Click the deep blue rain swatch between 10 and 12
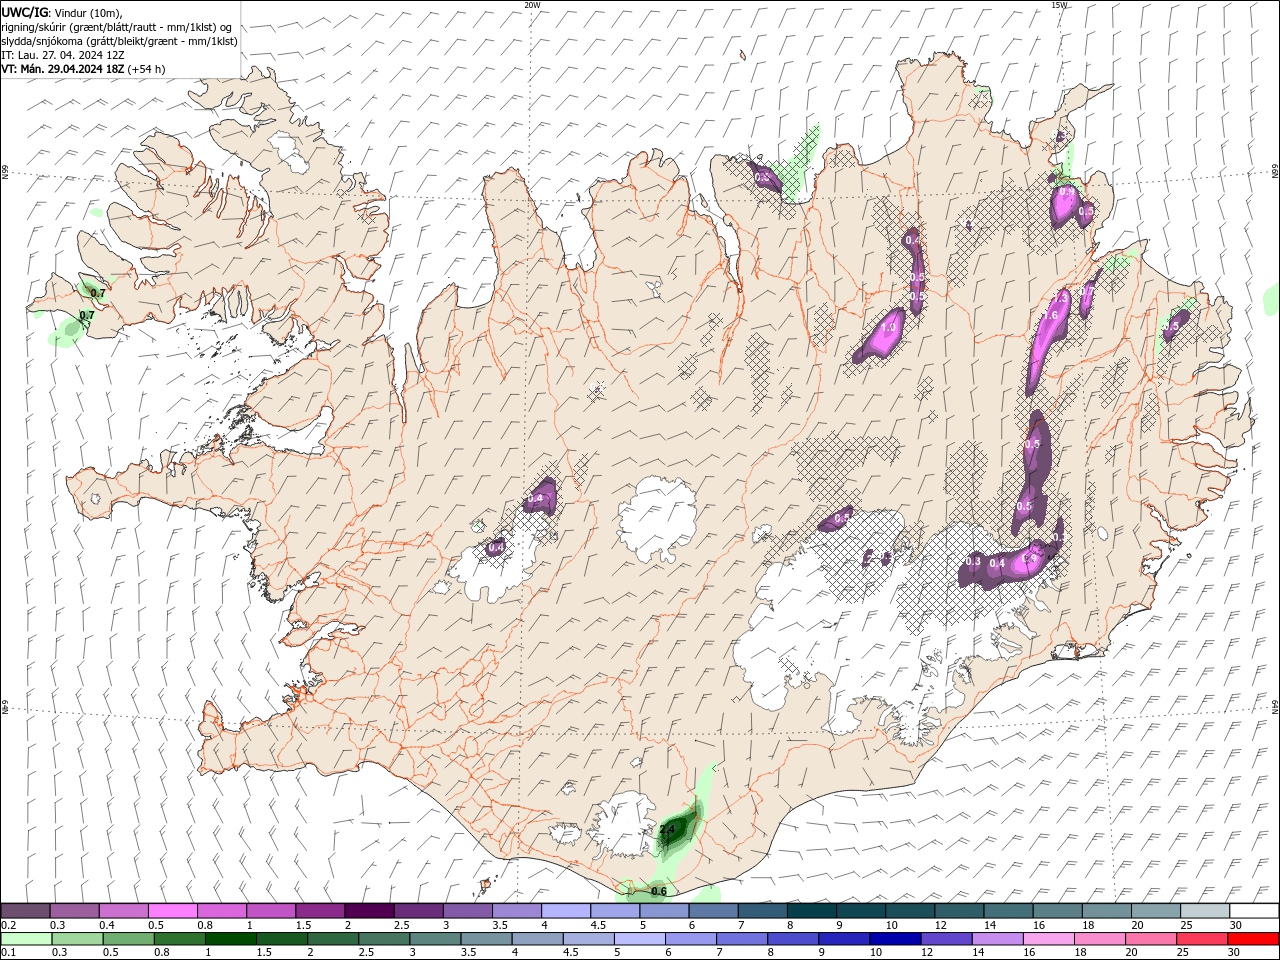The height and width of the screenshot is (960, 1280). click(895, 939)
